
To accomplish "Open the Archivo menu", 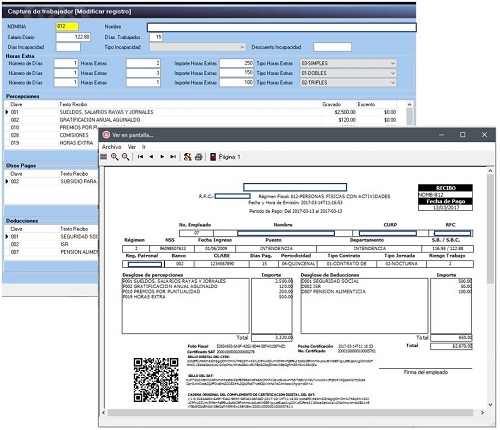I will [111, 147].
